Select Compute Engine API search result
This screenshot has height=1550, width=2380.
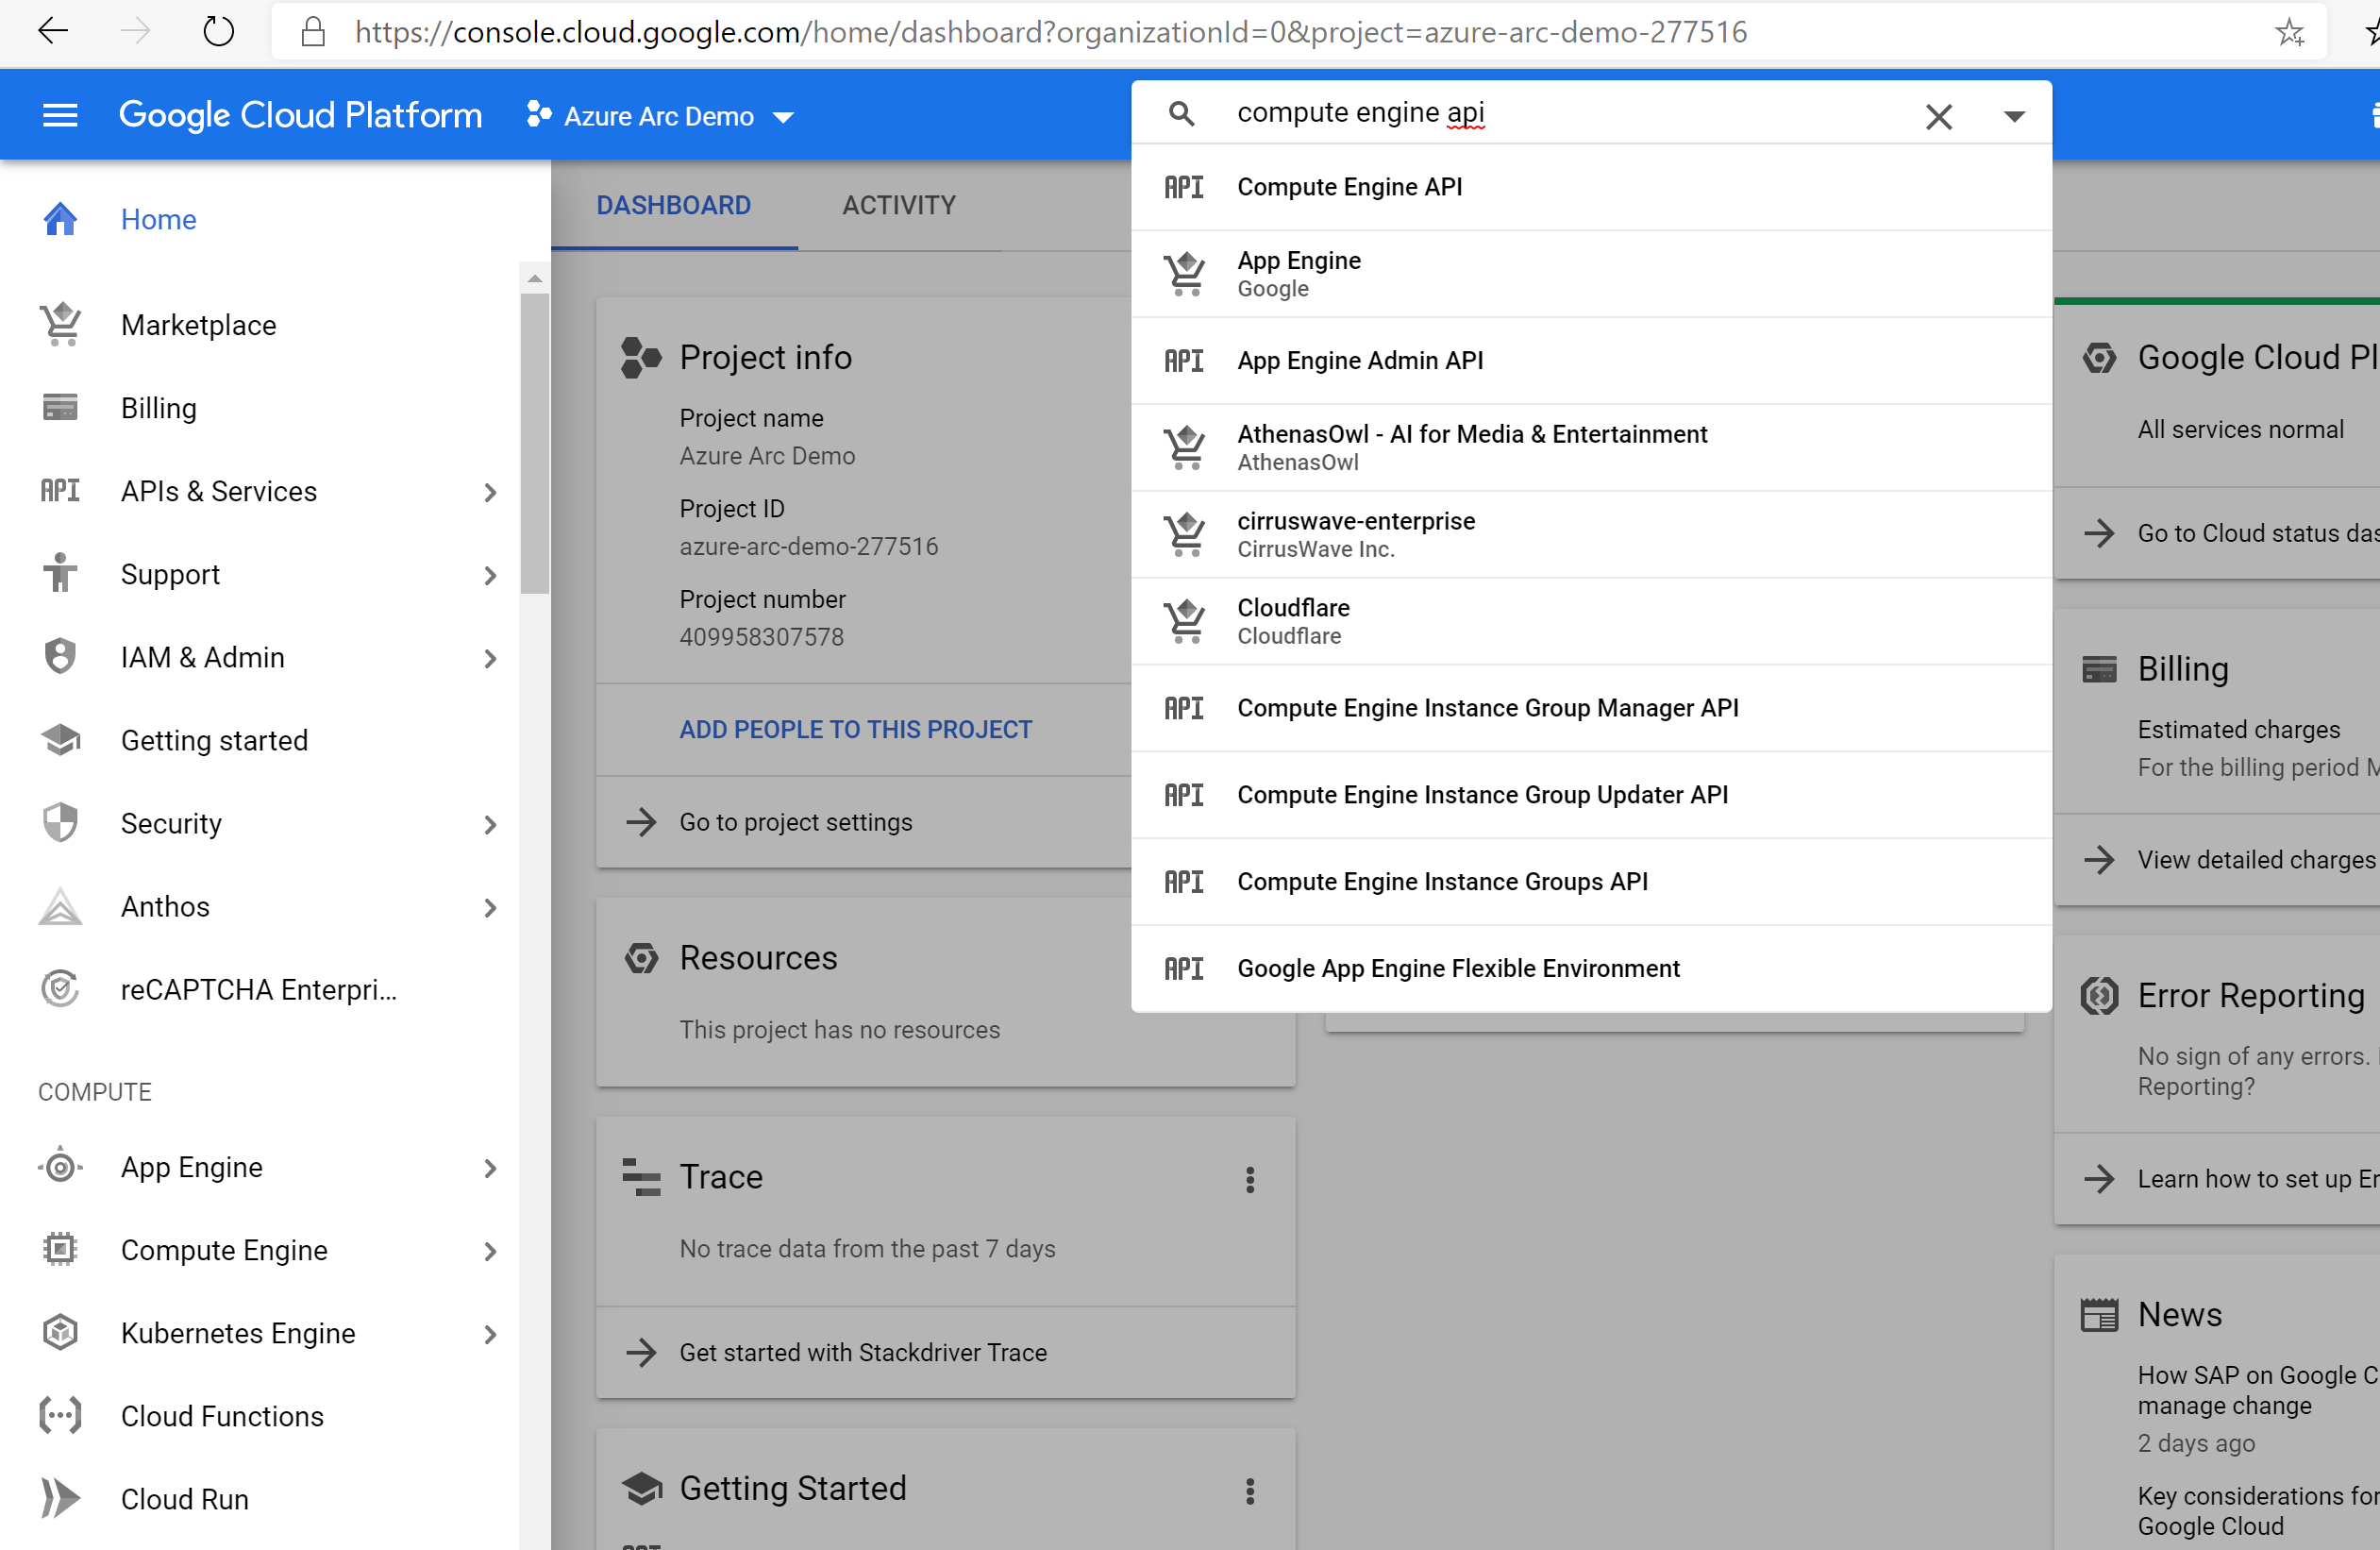(x=1591, y=187)
